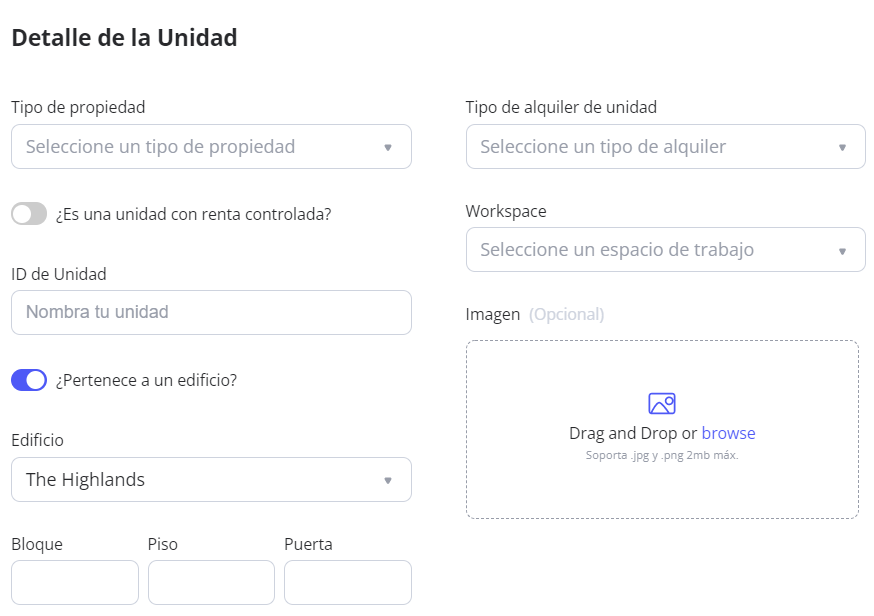Click the caret icon in the Workspace selector
This screenshot has height=616, width=874.
[842, 250]
